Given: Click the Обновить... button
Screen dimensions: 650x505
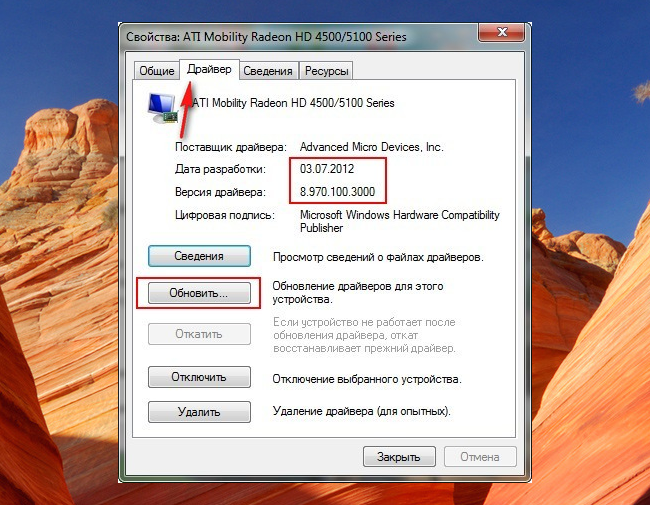Looking at the screenshot, I should pos(199,293).
